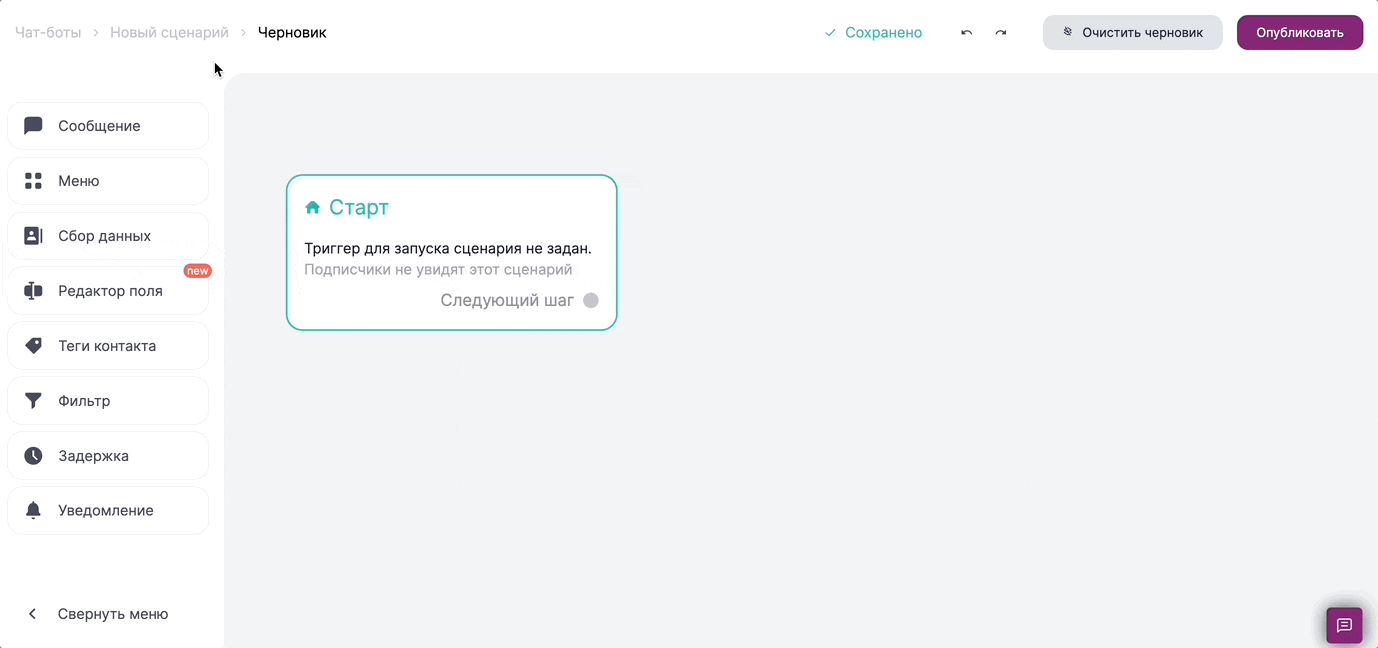Image resolution: width=1378 pixels, height=648 pixels.
Task: Click the red new badge
Action: (197, 271)
